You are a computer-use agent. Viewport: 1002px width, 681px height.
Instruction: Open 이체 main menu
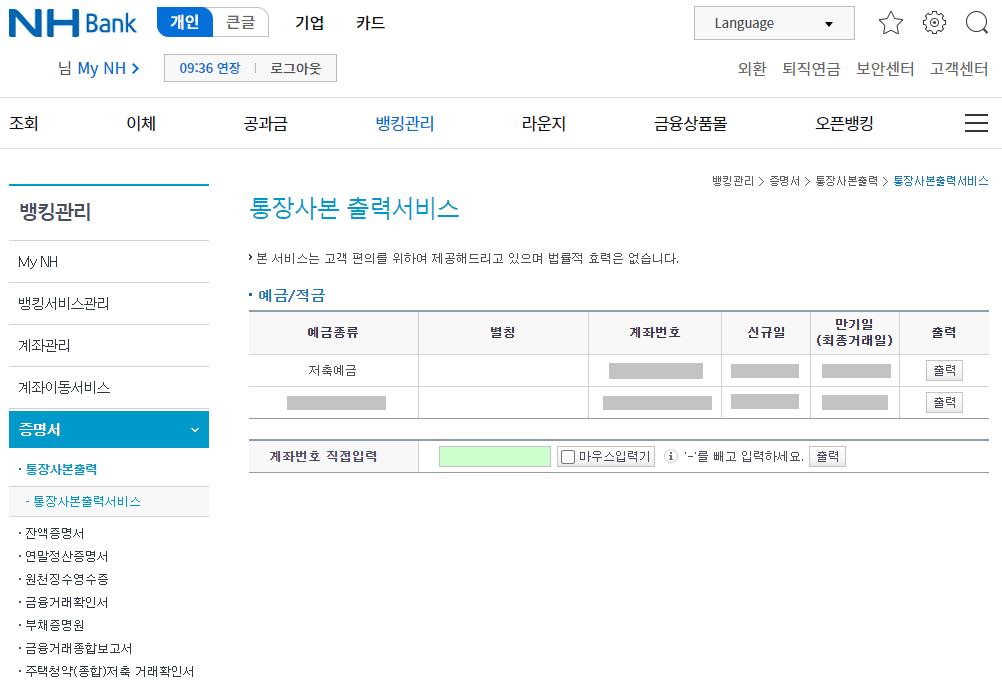tap(141, 123)
